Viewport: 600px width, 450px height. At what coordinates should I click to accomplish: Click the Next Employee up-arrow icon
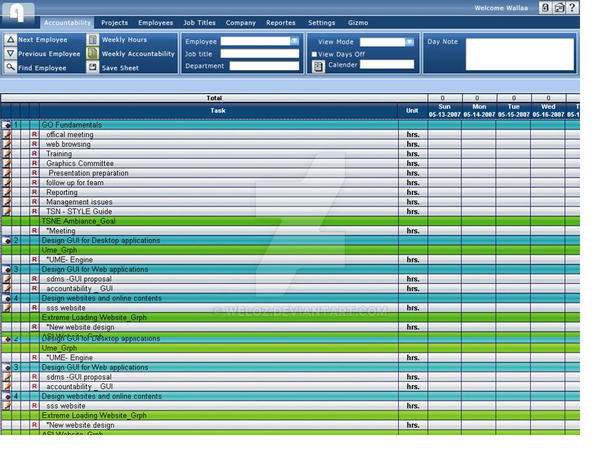(11, 39)
